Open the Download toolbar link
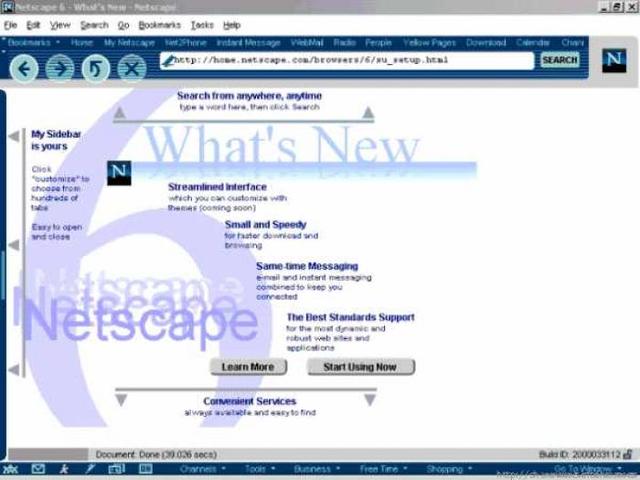640x480 pixels. [x=486, y=42]
